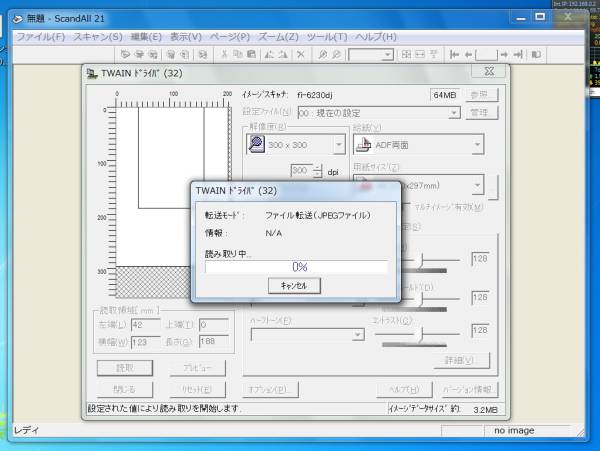This screenshot has width=600, height=451.
Task: Go to previous page with toolbar arrow
Action: click(468, 55)
